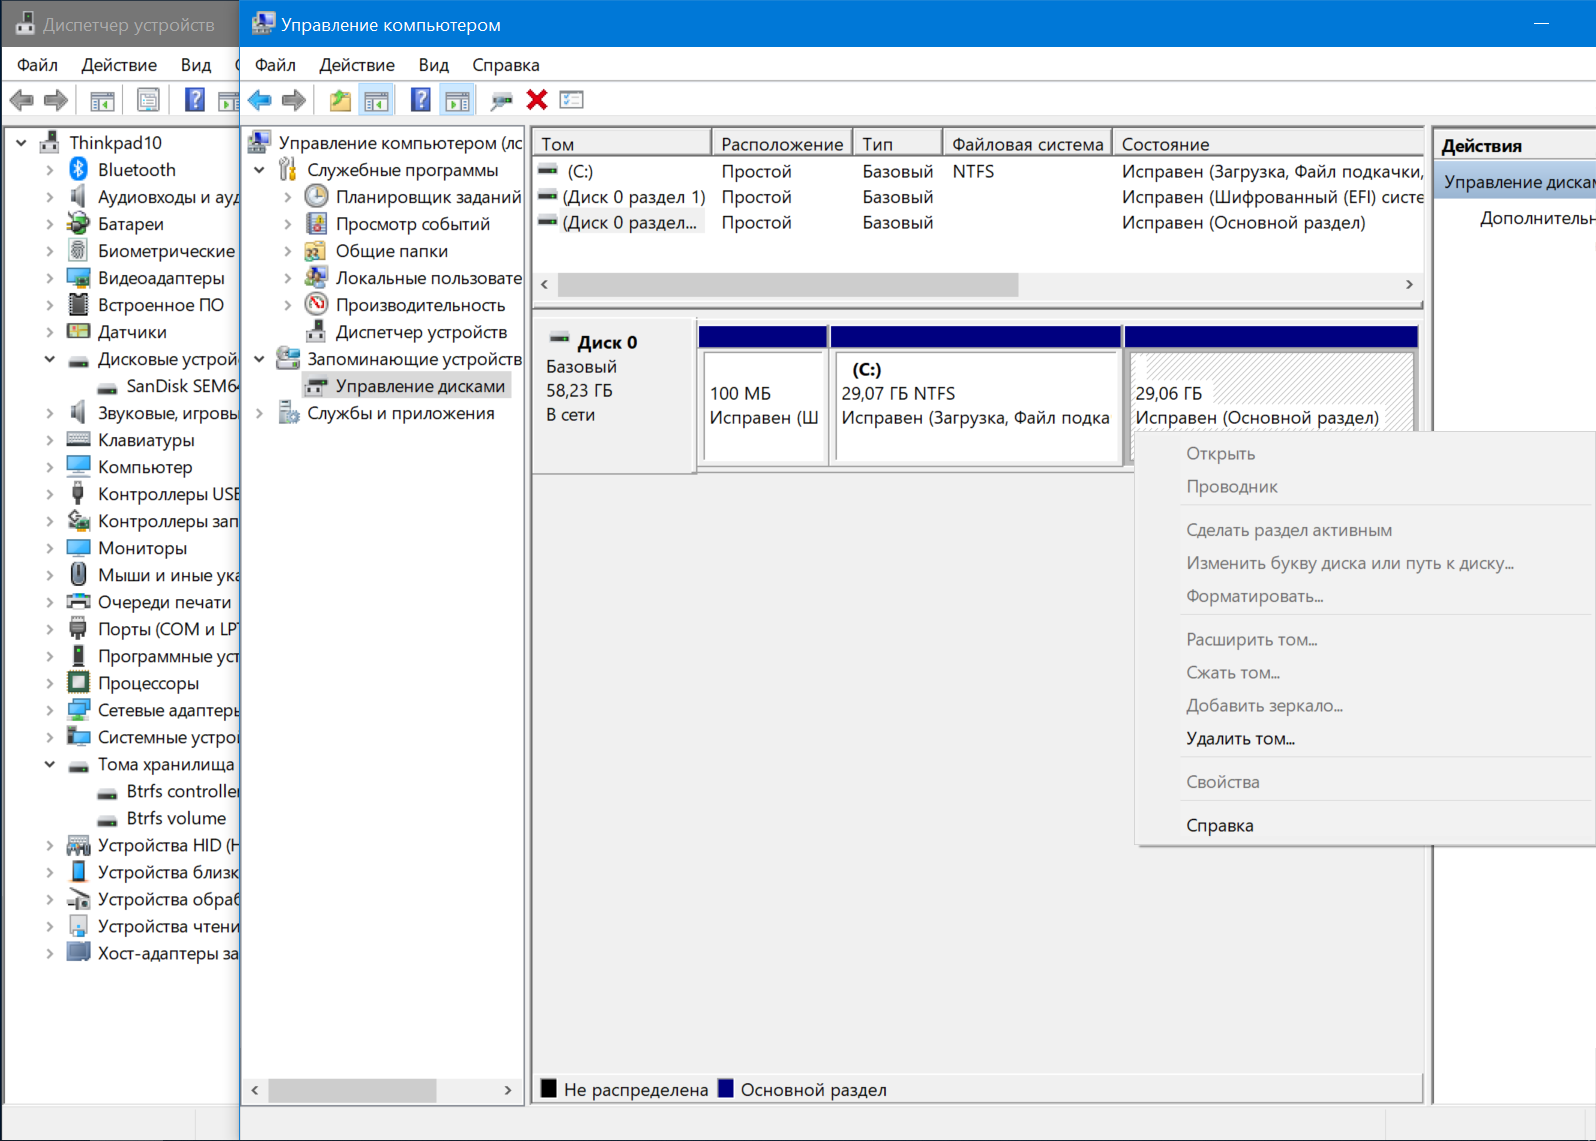Open Вид menu in Computer Management

[x=433, y=65]
